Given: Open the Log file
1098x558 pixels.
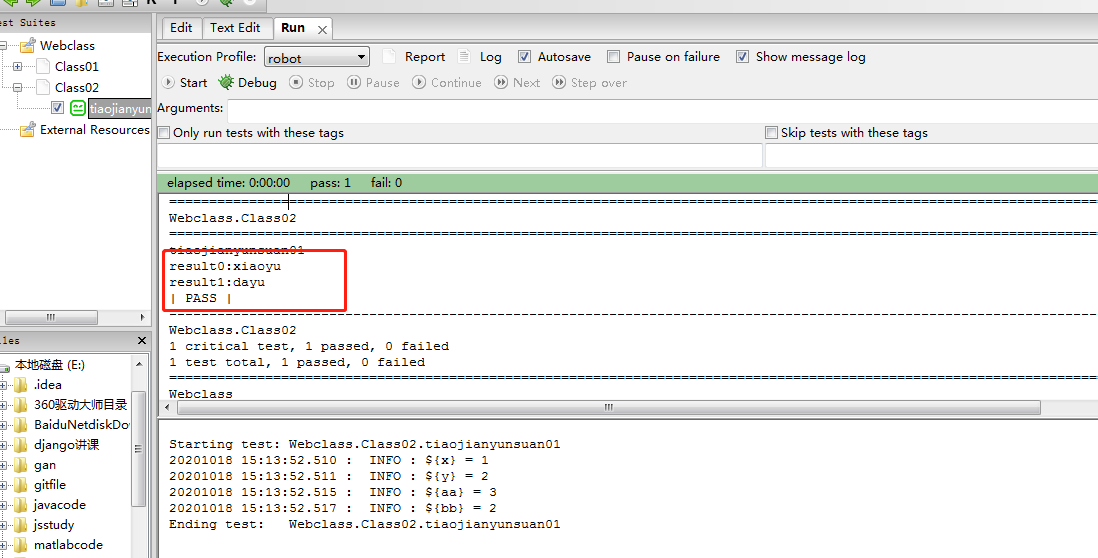Looking at the screenshot, I should 480,57.
